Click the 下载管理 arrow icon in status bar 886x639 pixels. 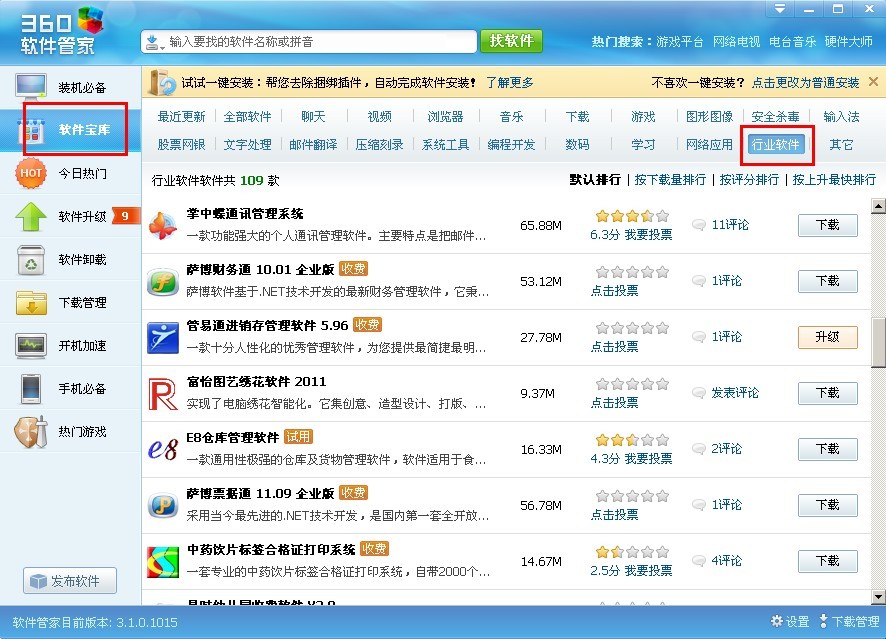click(823, 621)
